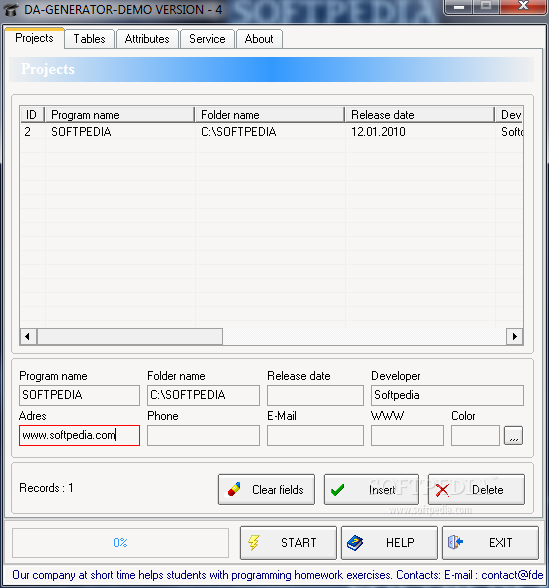Image resolution: width=549 pixels, height=588 pixels.
Task: Click the Release date input field
Action: click(315, 395)
